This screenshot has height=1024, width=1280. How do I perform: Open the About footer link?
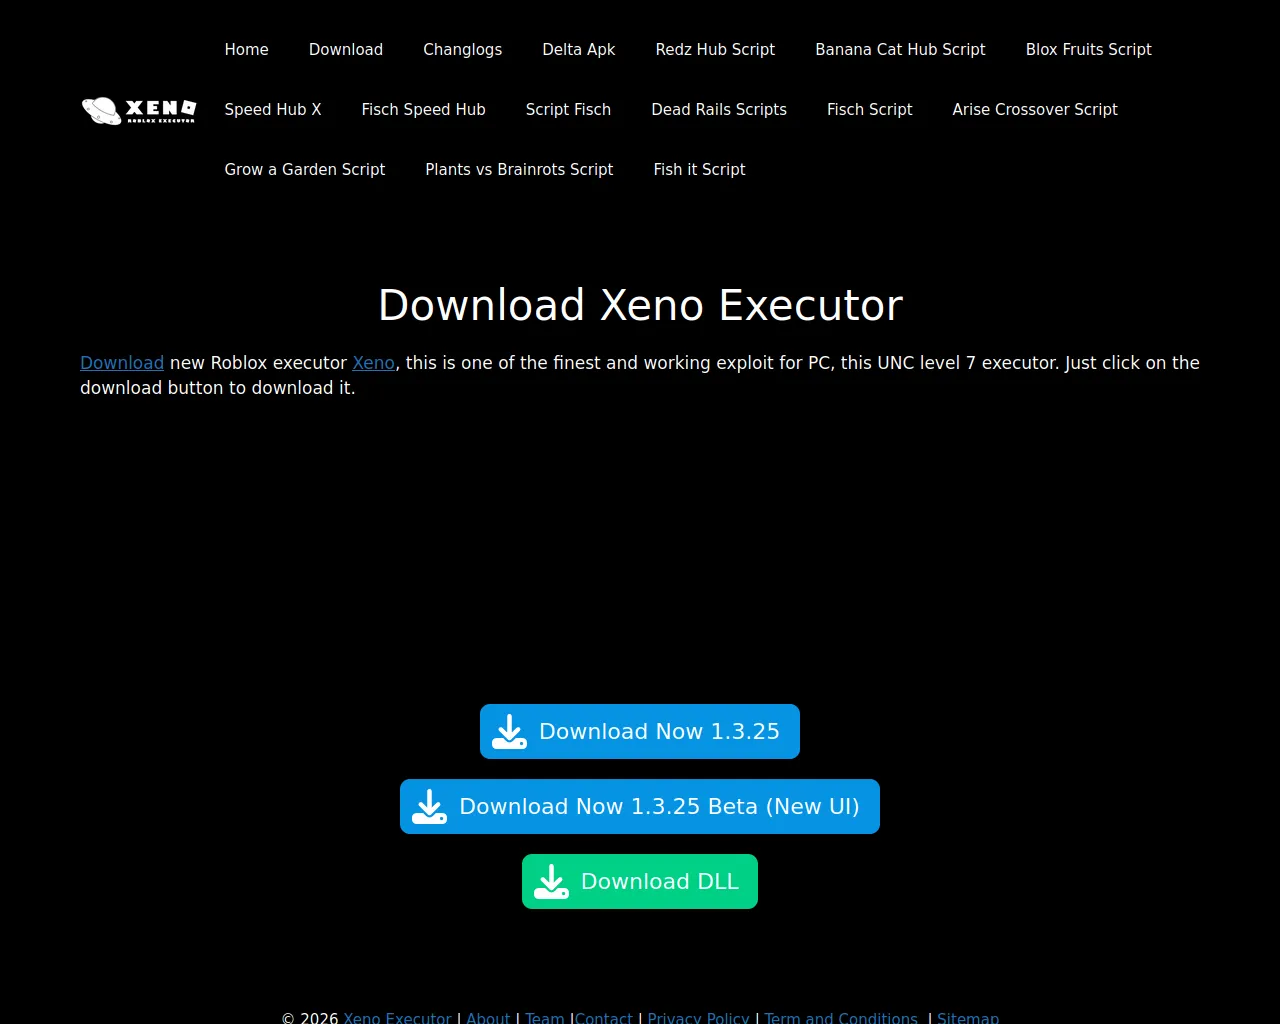(488, 1018)
